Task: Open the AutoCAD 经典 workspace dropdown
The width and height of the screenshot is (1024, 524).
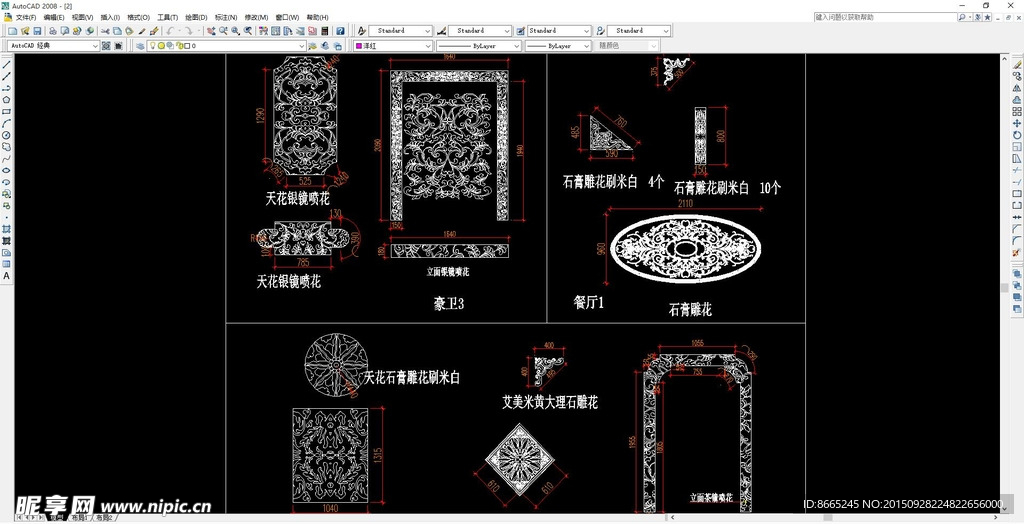Action: coord(54,46)
